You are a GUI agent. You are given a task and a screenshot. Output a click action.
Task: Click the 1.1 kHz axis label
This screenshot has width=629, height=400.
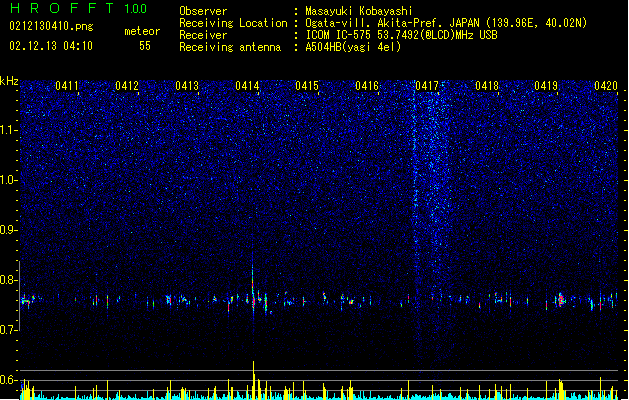9,130
